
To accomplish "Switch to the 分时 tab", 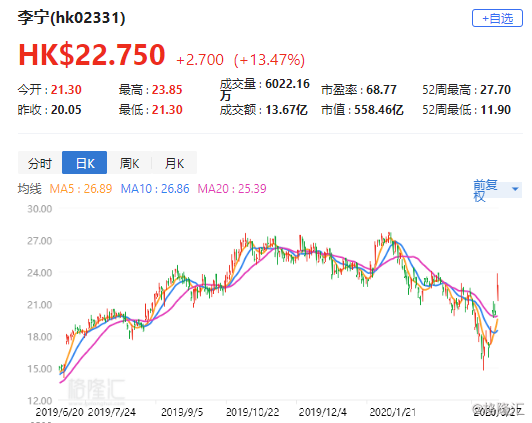I will 40,163.
